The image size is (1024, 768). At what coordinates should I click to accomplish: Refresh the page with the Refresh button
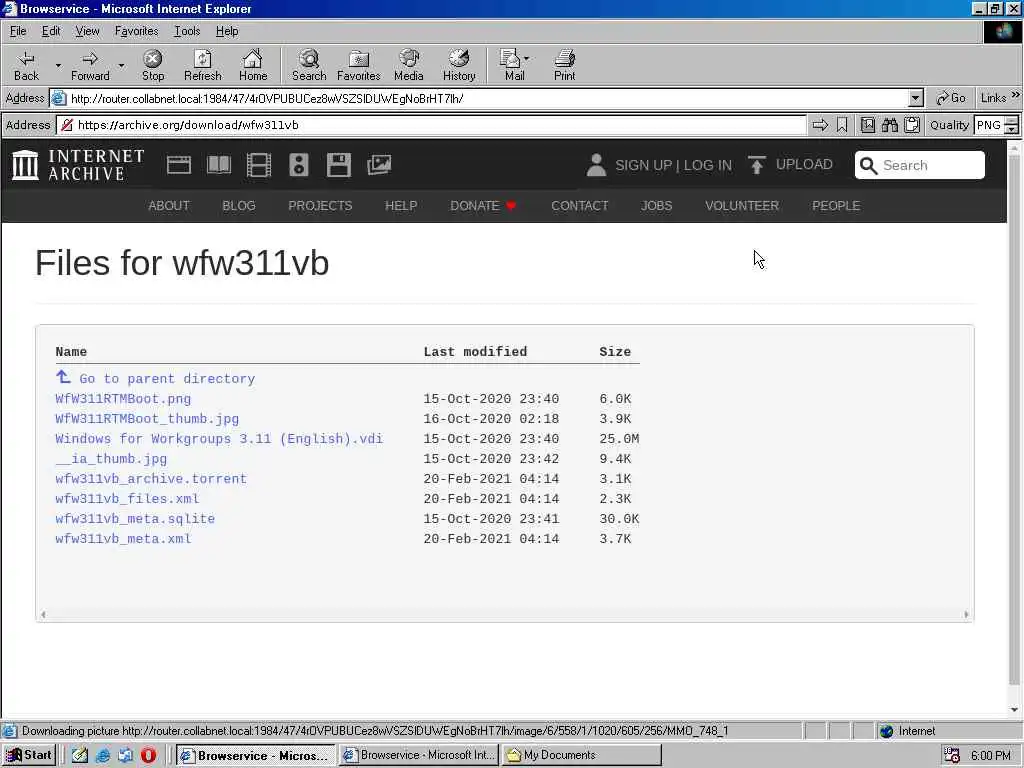point(202,65)
